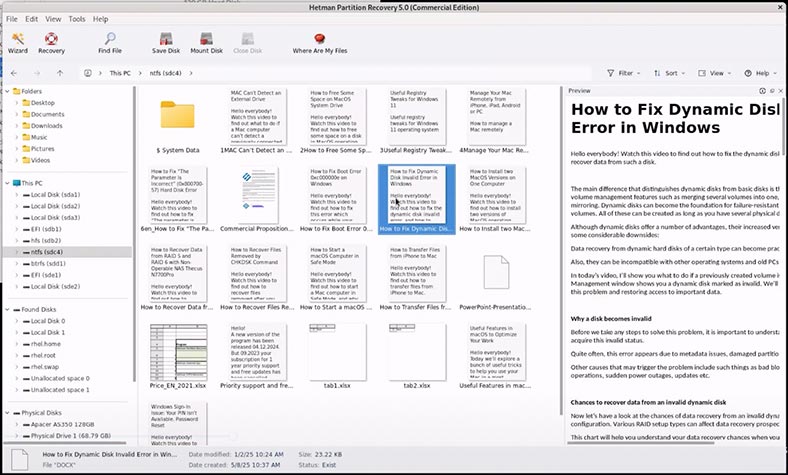
Task: Select the PowerPoint-Presentation file icon
Action: pos(496,272)
